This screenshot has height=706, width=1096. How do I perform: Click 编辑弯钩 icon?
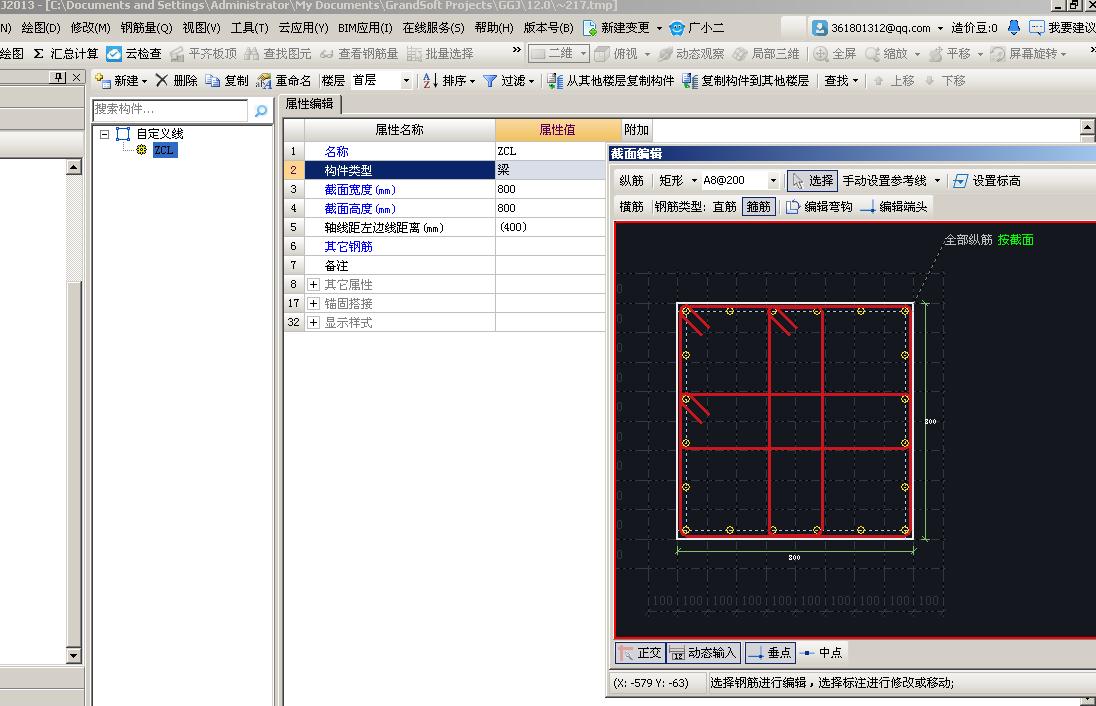793,207
